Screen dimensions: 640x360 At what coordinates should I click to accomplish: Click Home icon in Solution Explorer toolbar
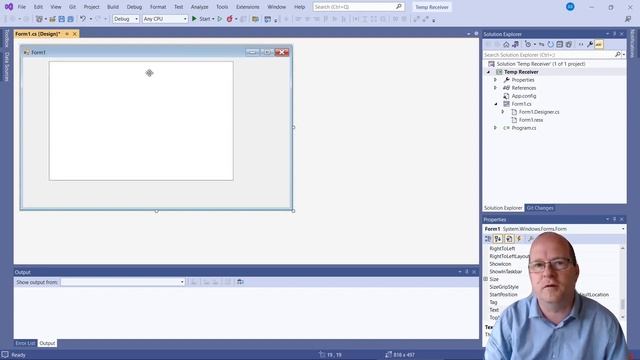tap(506, 44)
